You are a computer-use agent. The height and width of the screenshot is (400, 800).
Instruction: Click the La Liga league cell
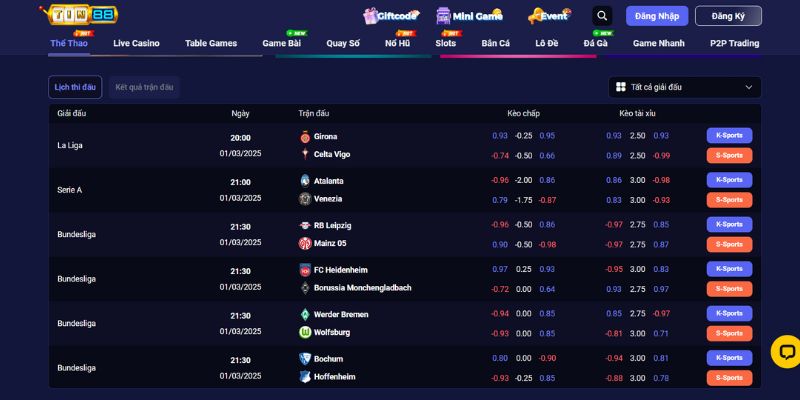(70, 145)
